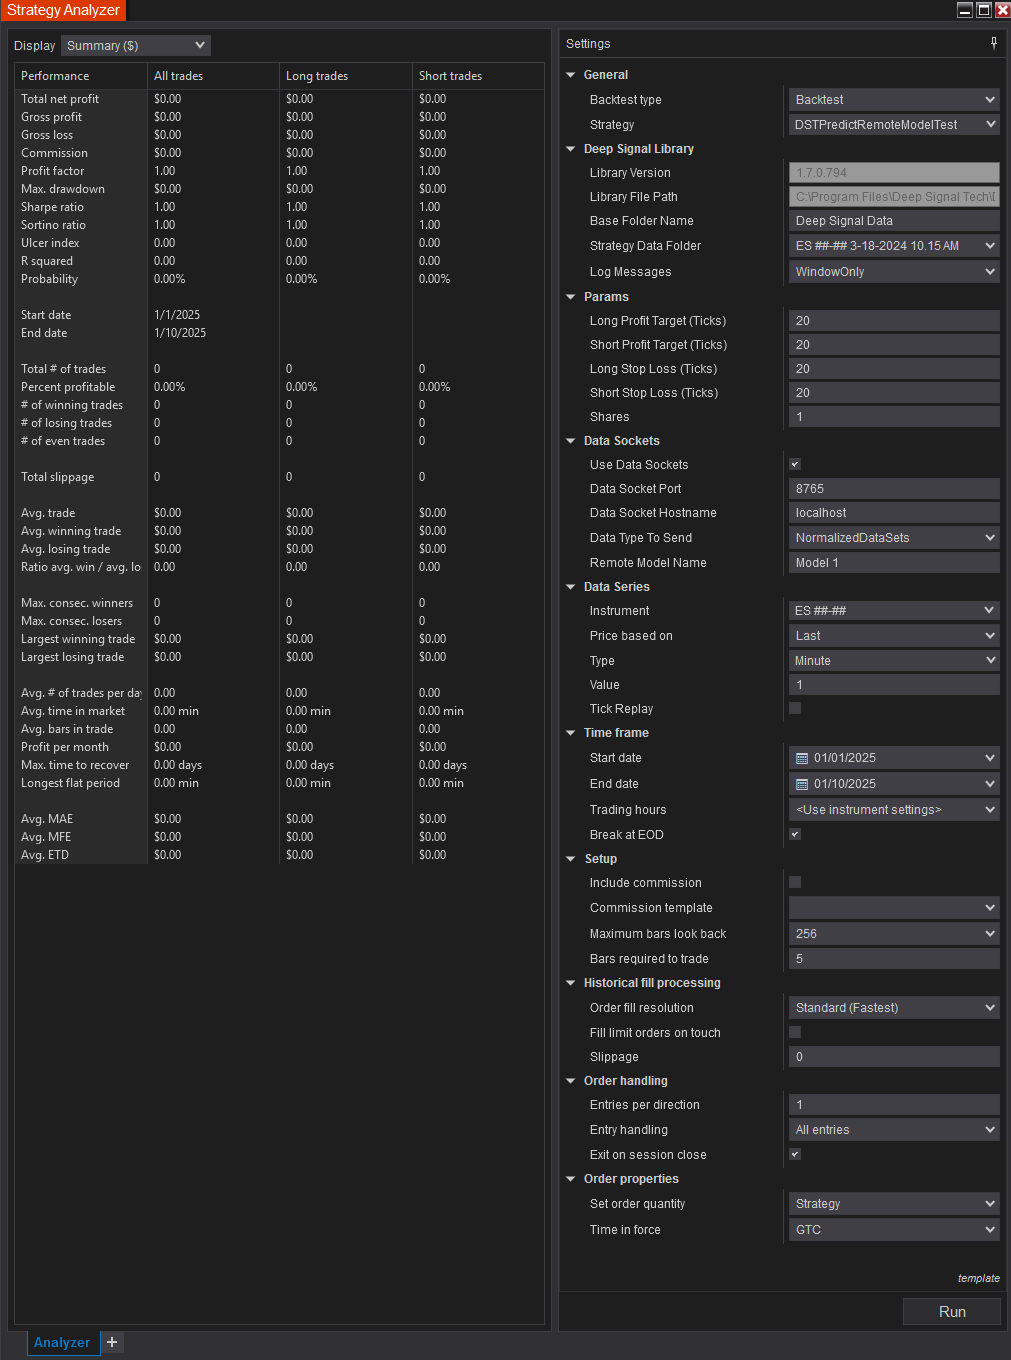
Task: Open the Backtest type dropdown
Action: [x=894, y=100]
